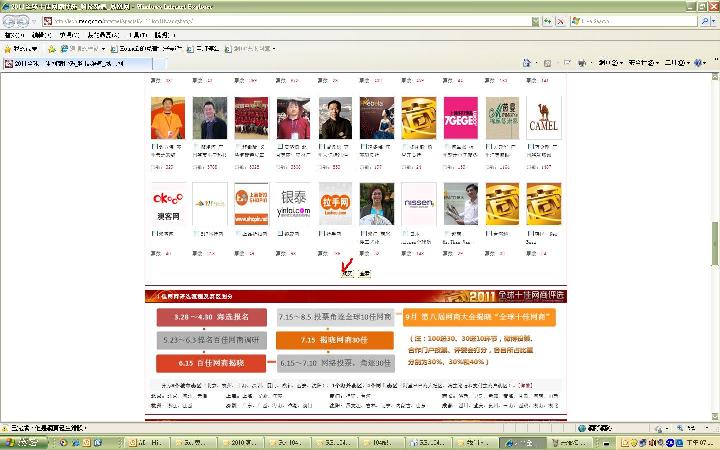Open the Page menu dropdown in command bar
This screenshot has width=720, height=450.
click(610, 63)
